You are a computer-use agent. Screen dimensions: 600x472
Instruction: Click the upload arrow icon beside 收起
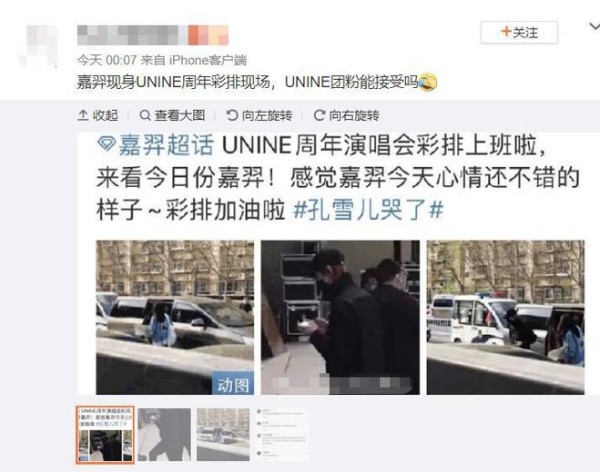click(x=83, y=115)
